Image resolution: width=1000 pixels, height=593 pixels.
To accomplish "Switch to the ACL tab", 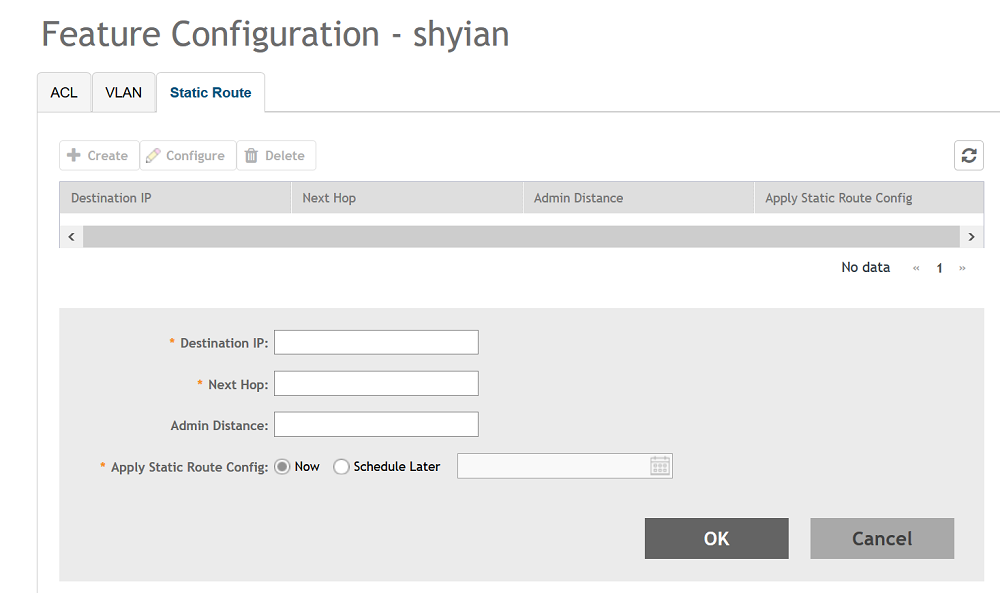I will 64,93.
